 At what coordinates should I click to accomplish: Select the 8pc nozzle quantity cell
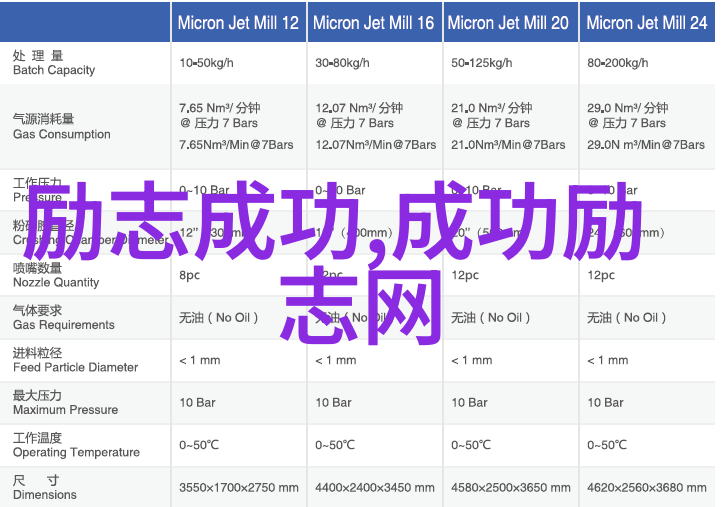click(x=190, y=275)
